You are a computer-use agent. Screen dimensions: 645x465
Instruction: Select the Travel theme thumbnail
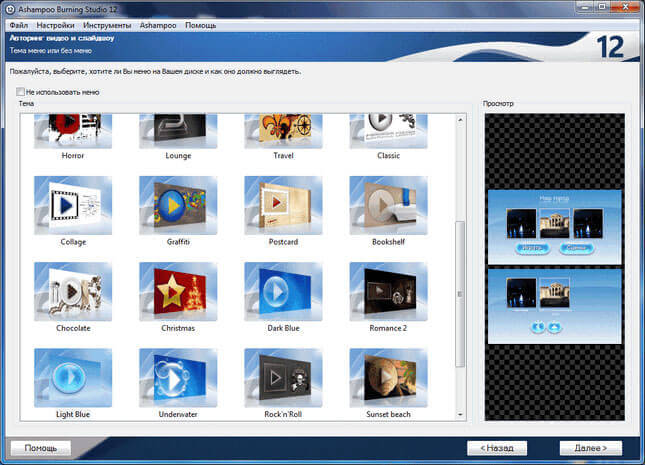click(x=283, y=131)
